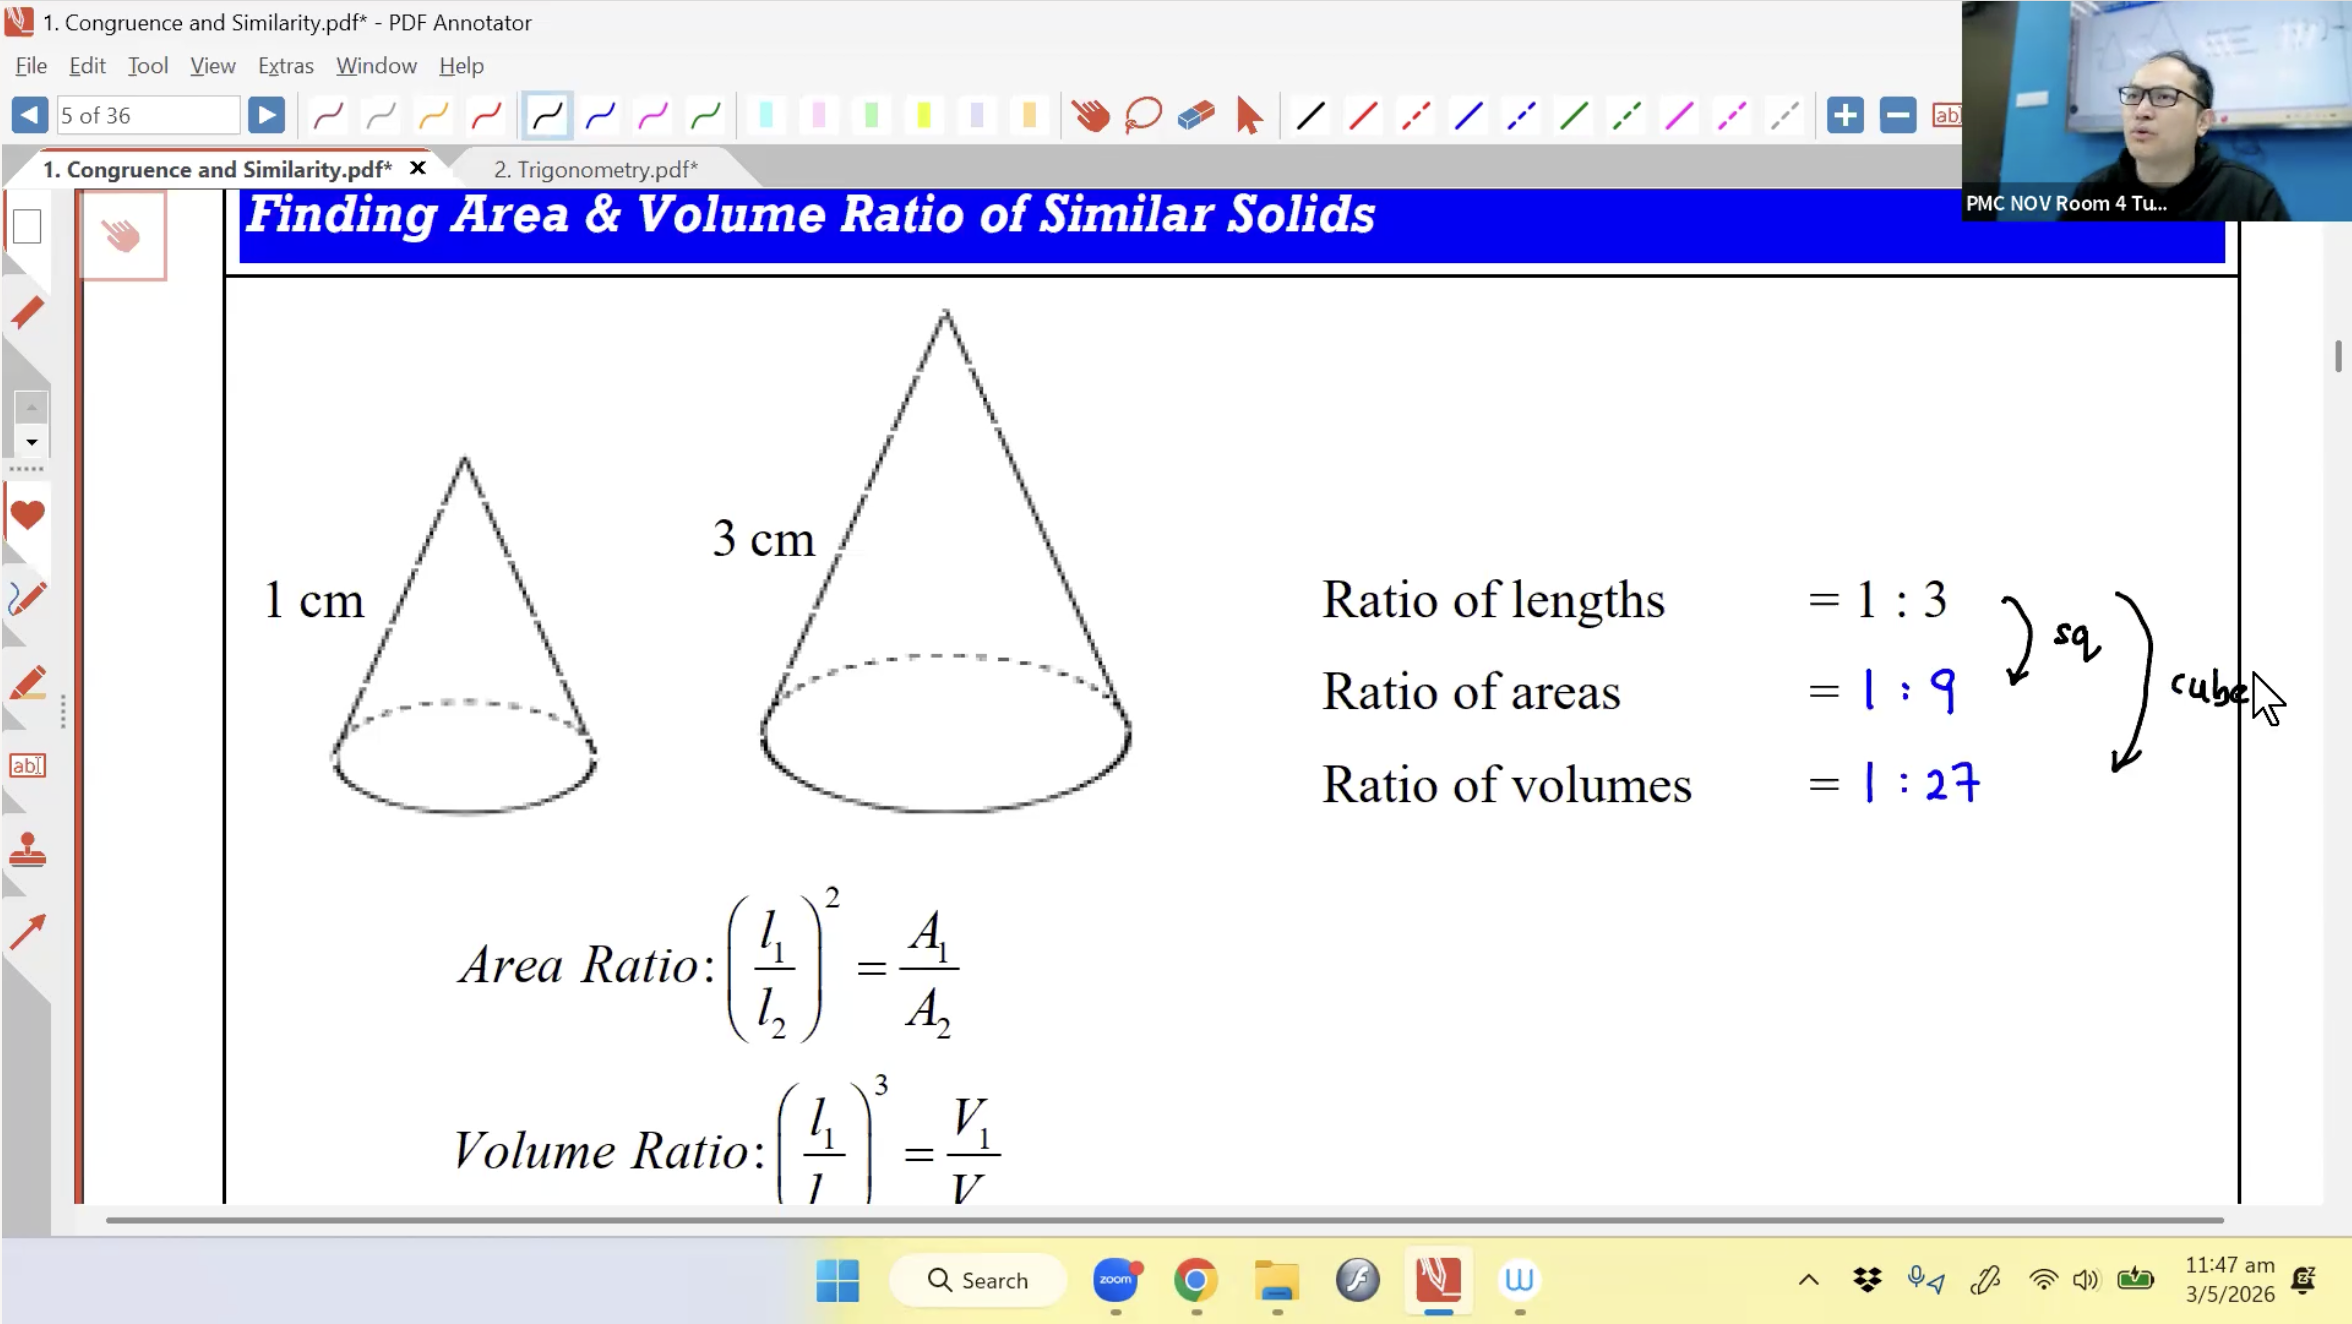This screenshot has height=1324, width=2352.
Task: Select the Pen tool in left sidebar
Action: 27,599
